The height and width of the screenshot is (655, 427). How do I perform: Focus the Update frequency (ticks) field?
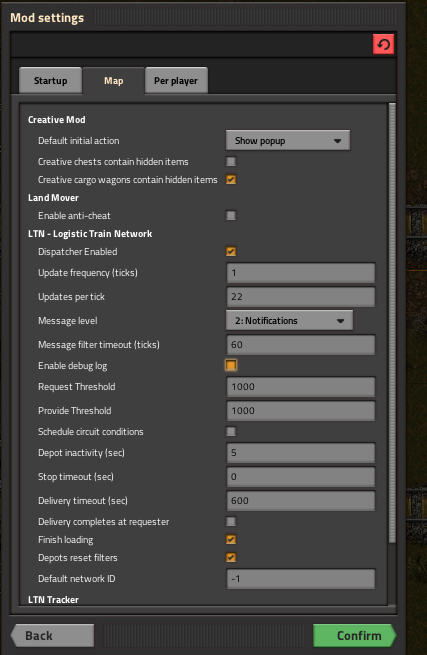coord(300,273)
